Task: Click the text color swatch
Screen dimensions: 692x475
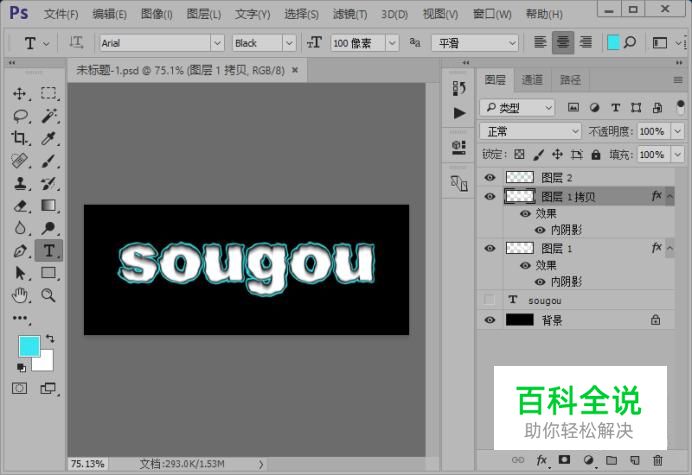Action: 613,43
